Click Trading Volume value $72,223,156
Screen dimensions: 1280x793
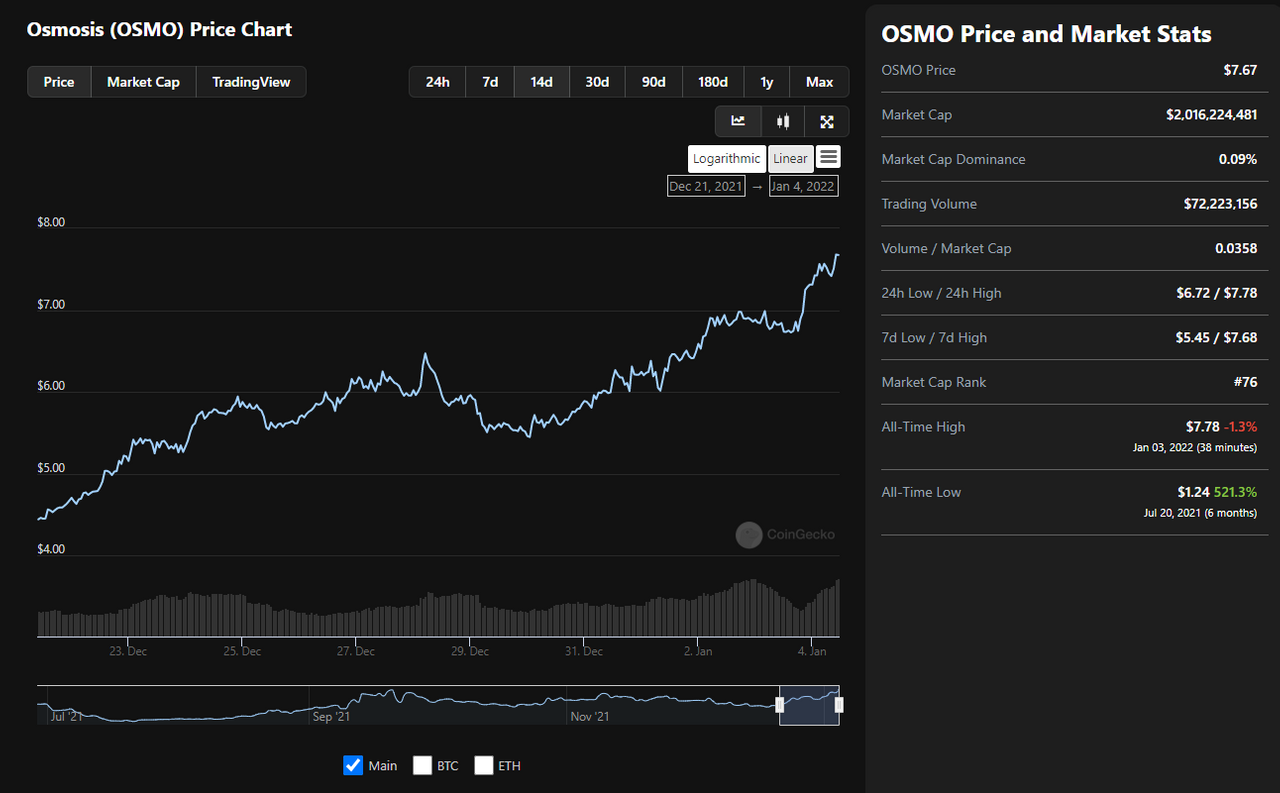click(1220, 204)
